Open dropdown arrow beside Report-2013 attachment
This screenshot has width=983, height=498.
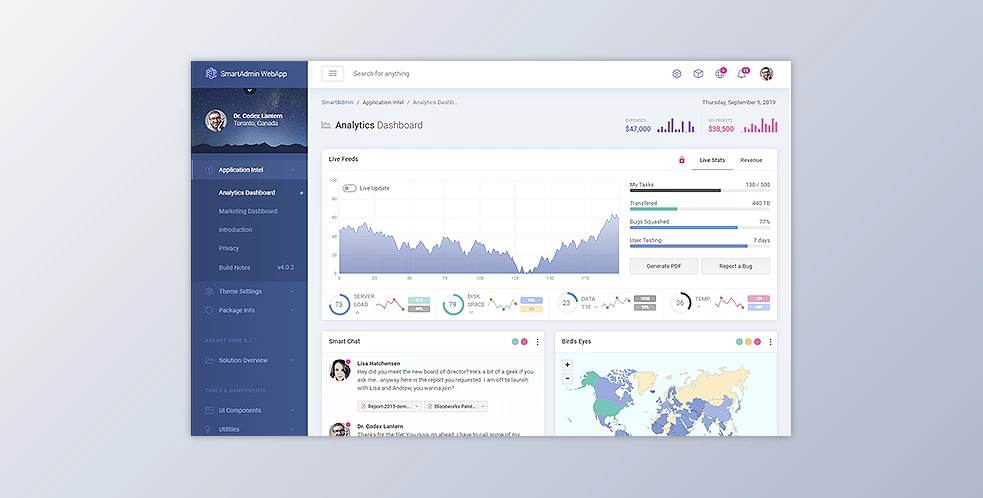click(x=417, y=406)
